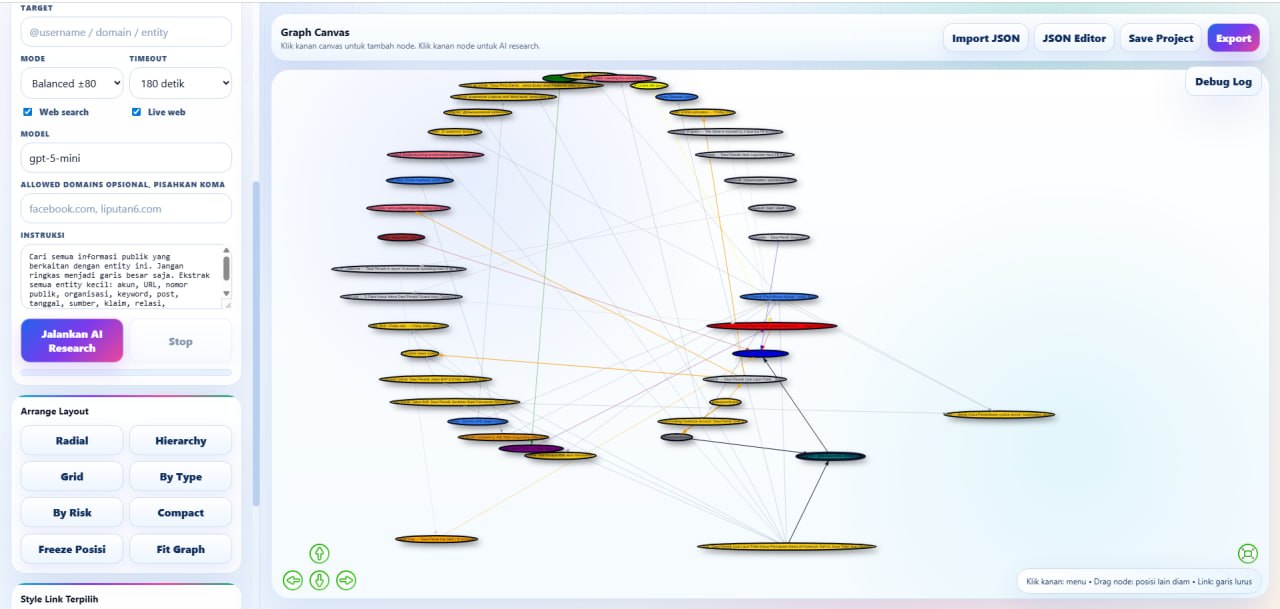This screenshot has width=1280, height=609.
Task: Click the Freeze Posisi button
Action: coord(72,549)
